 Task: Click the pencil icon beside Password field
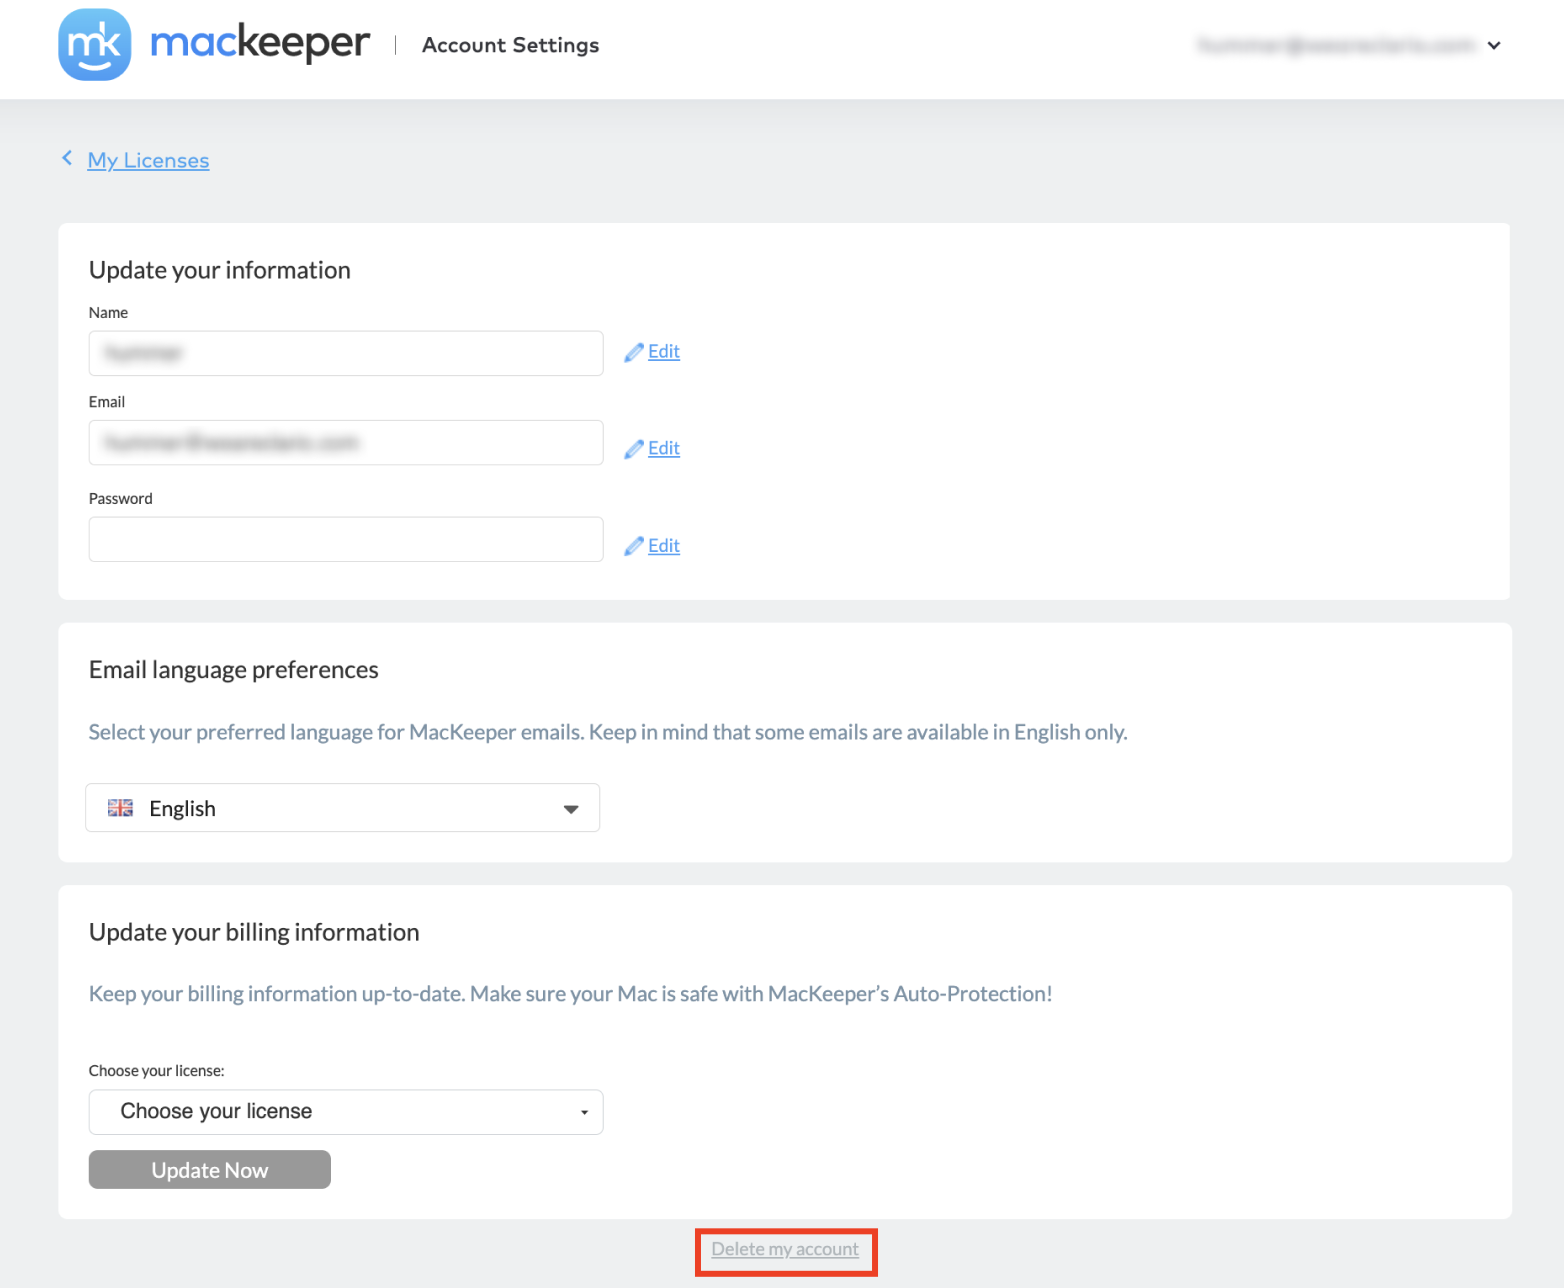(634, 546)
